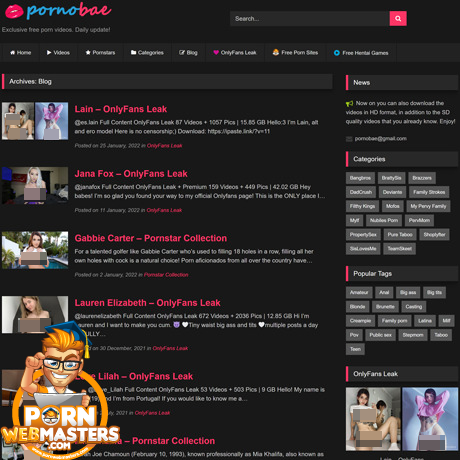The width and height of the screenshot is (460, 460).
Task: Select the Brazzers category tag
Action: click(x=422, y=178)
